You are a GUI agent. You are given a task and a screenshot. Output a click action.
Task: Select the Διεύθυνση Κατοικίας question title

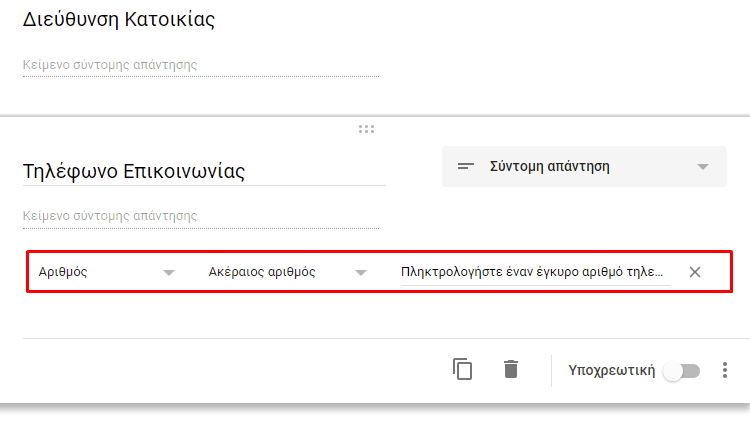point(119,20)
